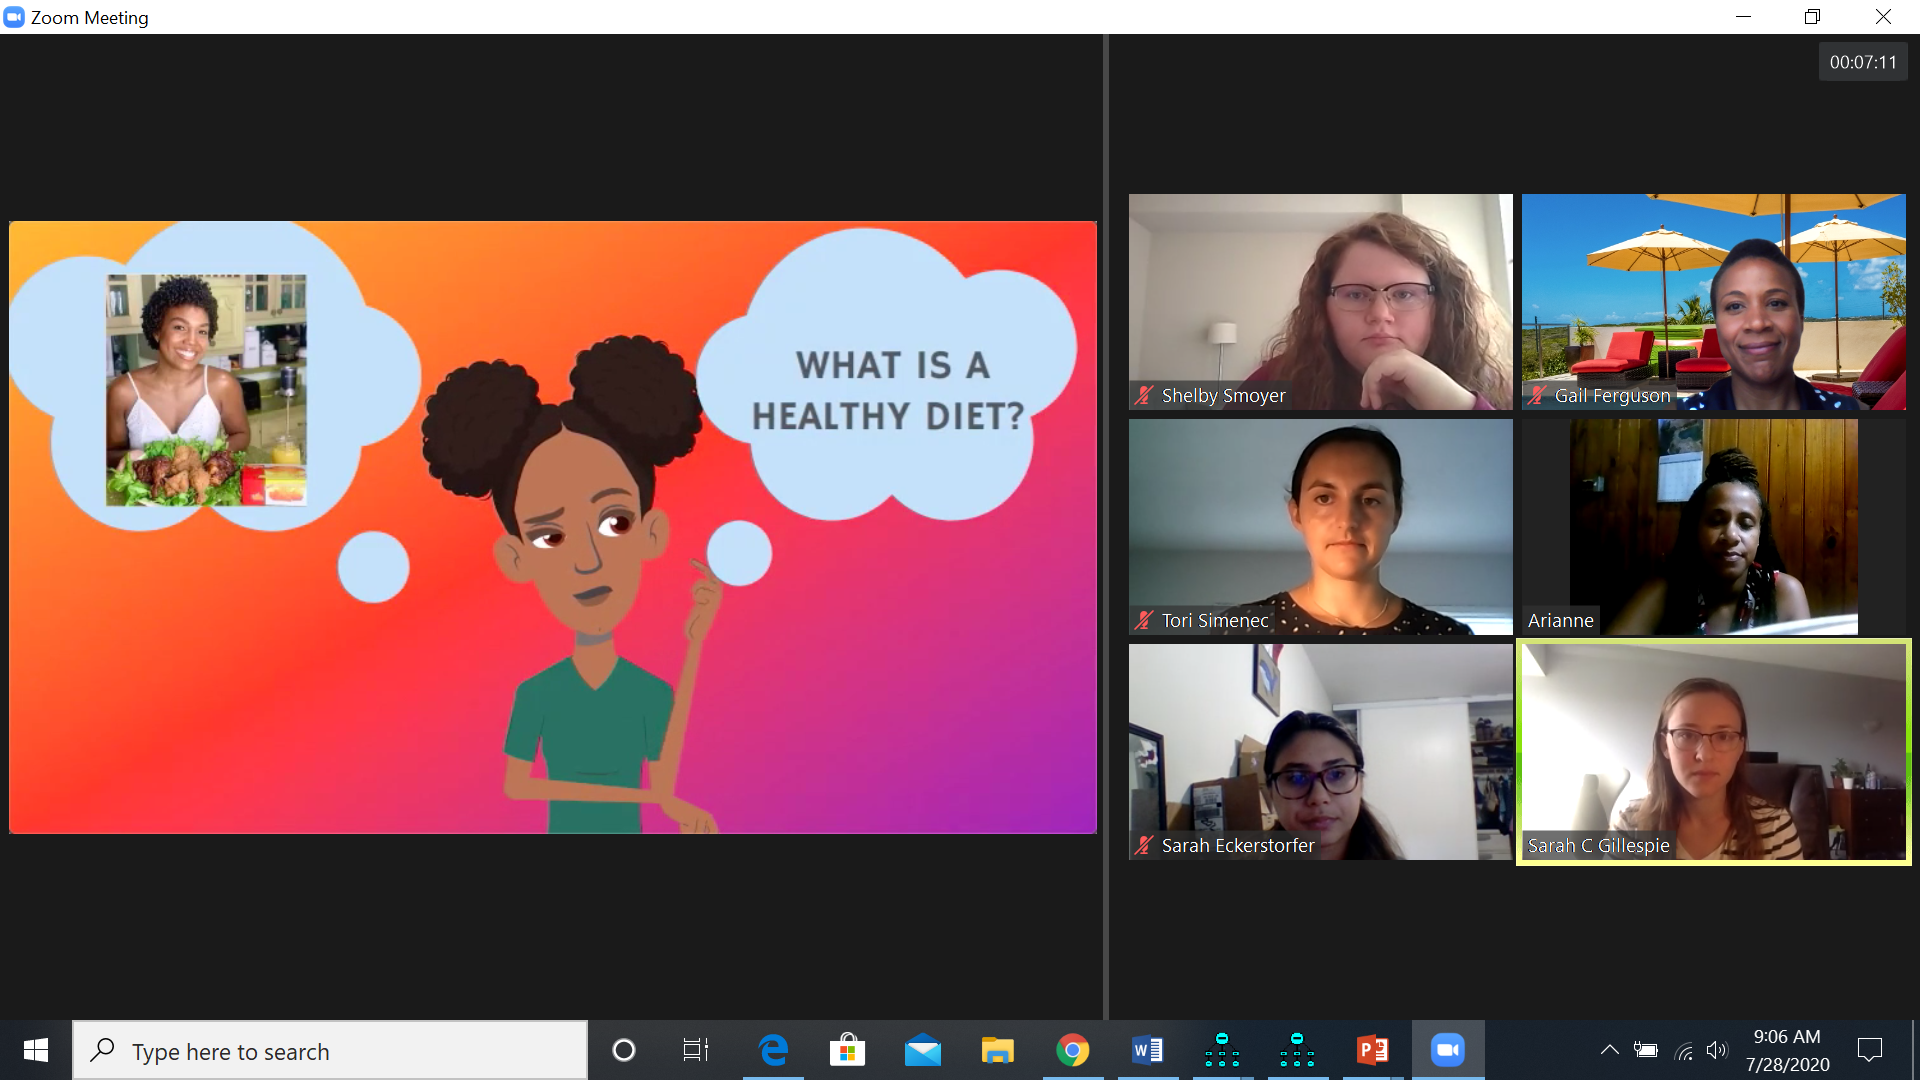This screenshot has height=1080, width=1920.
Task: Open PowerPoint from the taskbar
Action: coord(1373,1050)
